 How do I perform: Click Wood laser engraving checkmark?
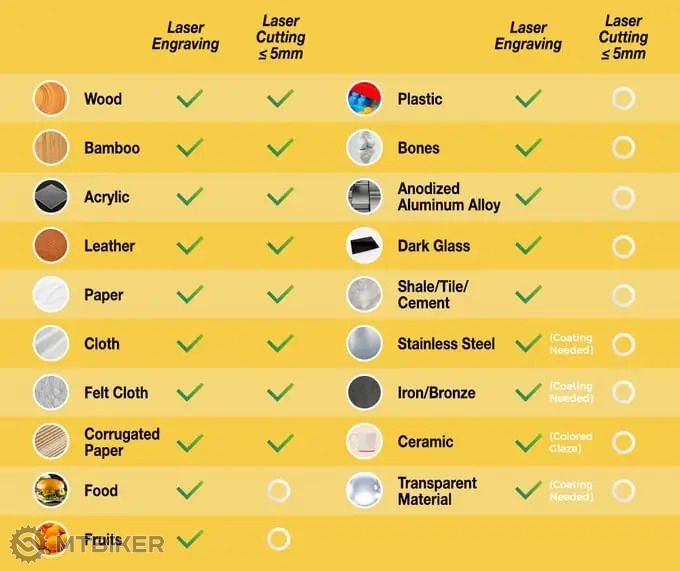[189, 99]
